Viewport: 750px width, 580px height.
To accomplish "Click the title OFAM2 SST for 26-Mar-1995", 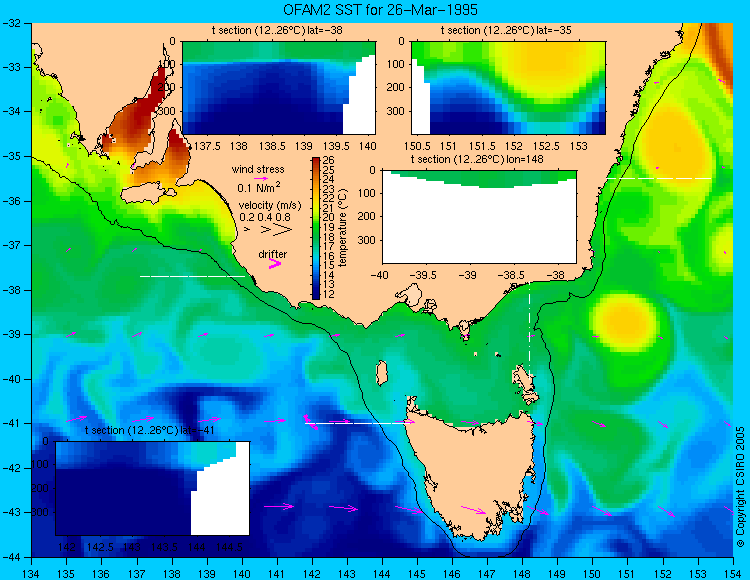I will pos(380,10).
